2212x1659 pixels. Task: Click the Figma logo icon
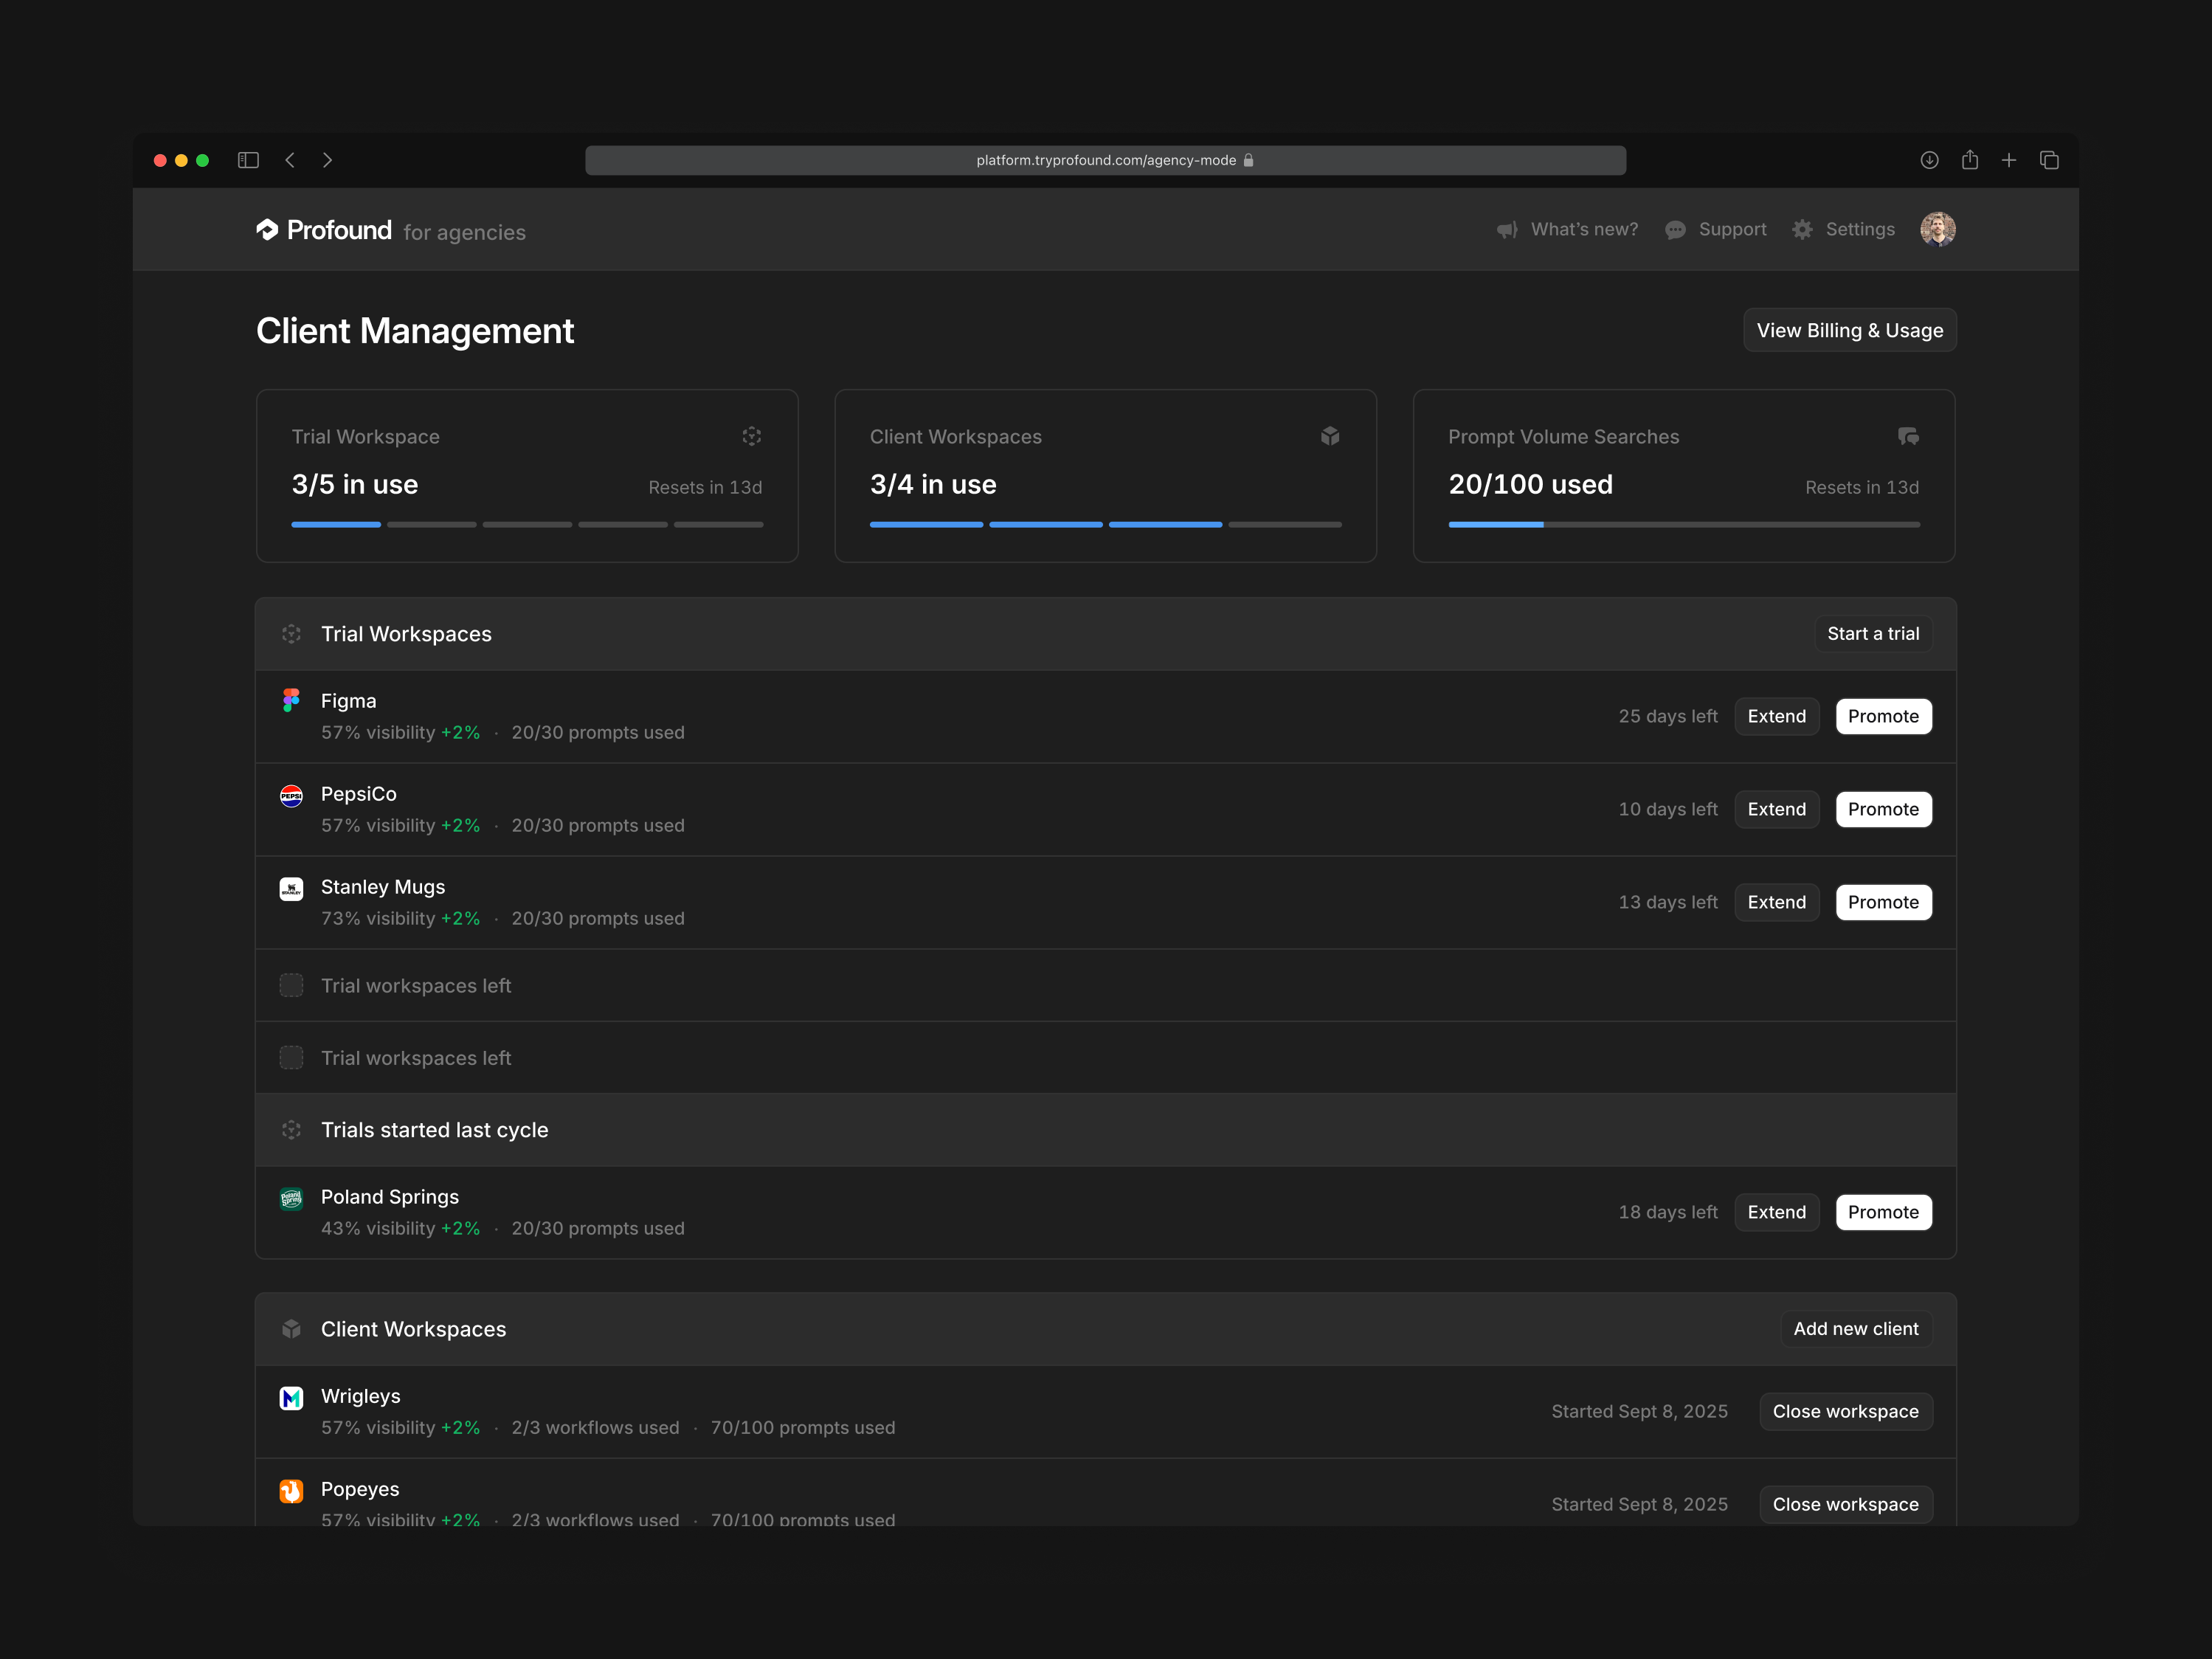(291, 700)
